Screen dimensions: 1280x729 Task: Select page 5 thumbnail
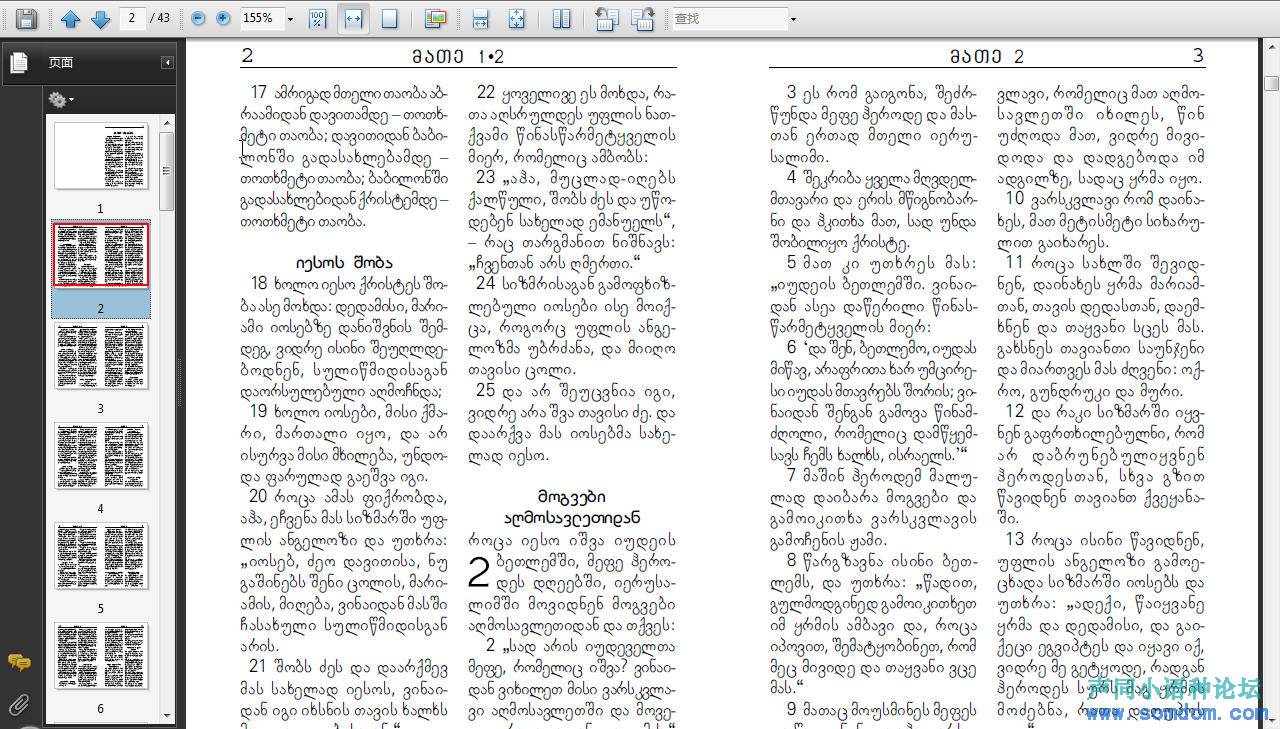[100, 557]
